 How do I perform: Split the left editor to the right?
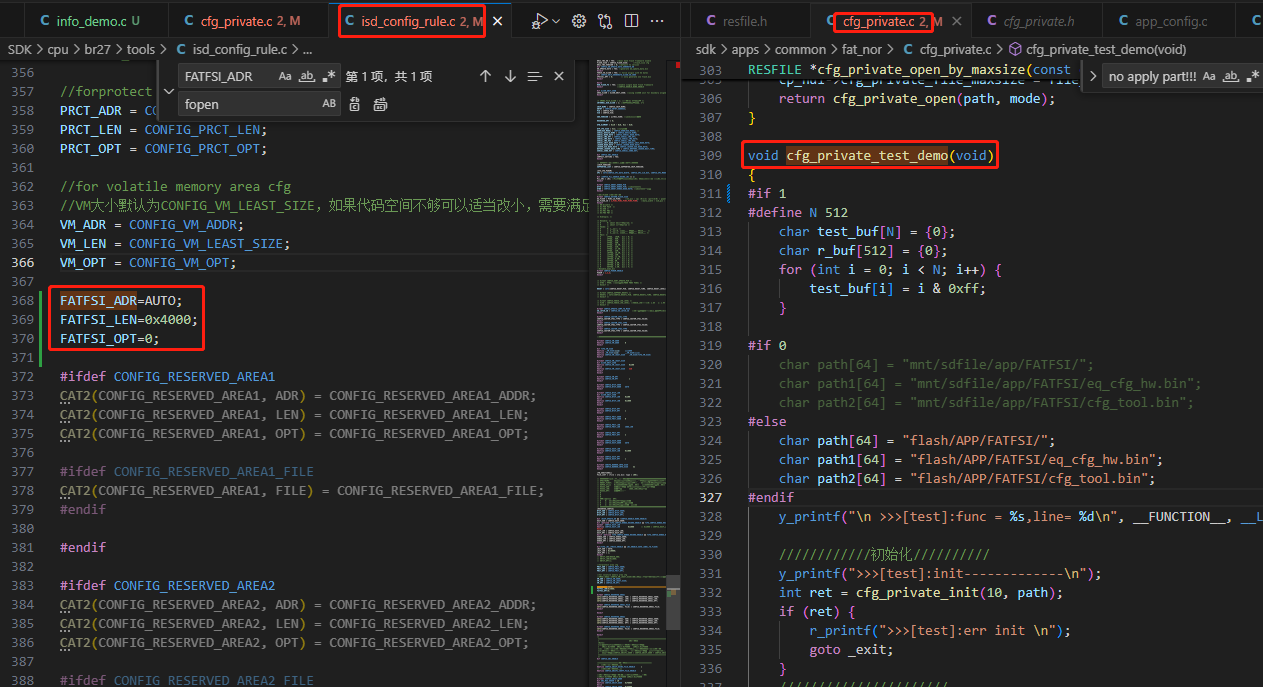click(x=632, y=20)
